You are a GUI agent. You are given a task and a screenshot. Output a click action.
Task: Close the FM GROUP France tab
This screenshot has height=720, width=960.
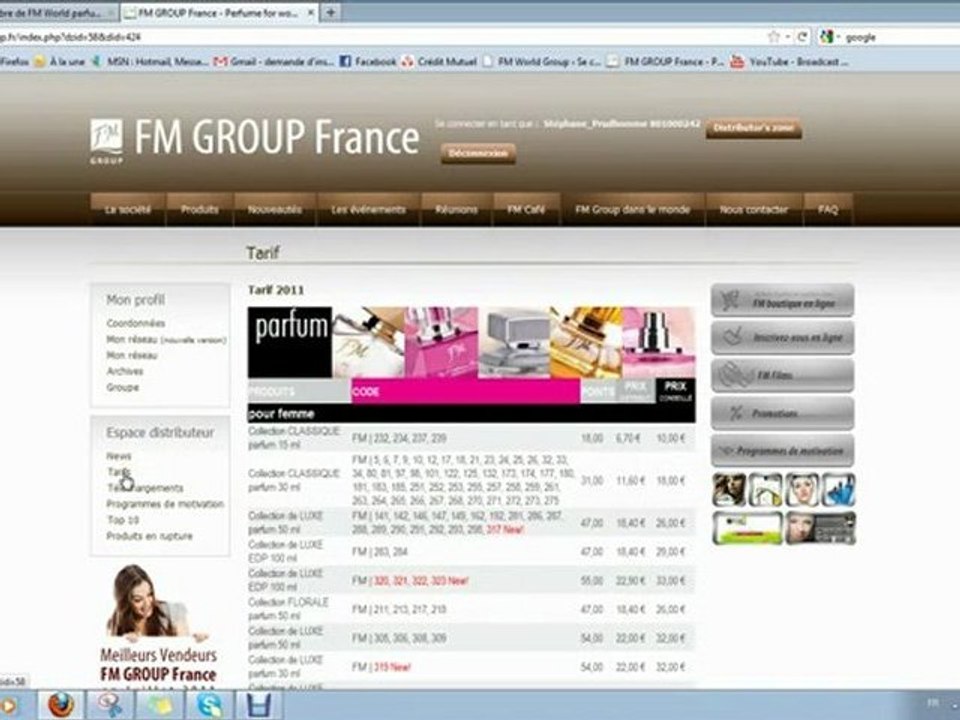tap(310, 12)
